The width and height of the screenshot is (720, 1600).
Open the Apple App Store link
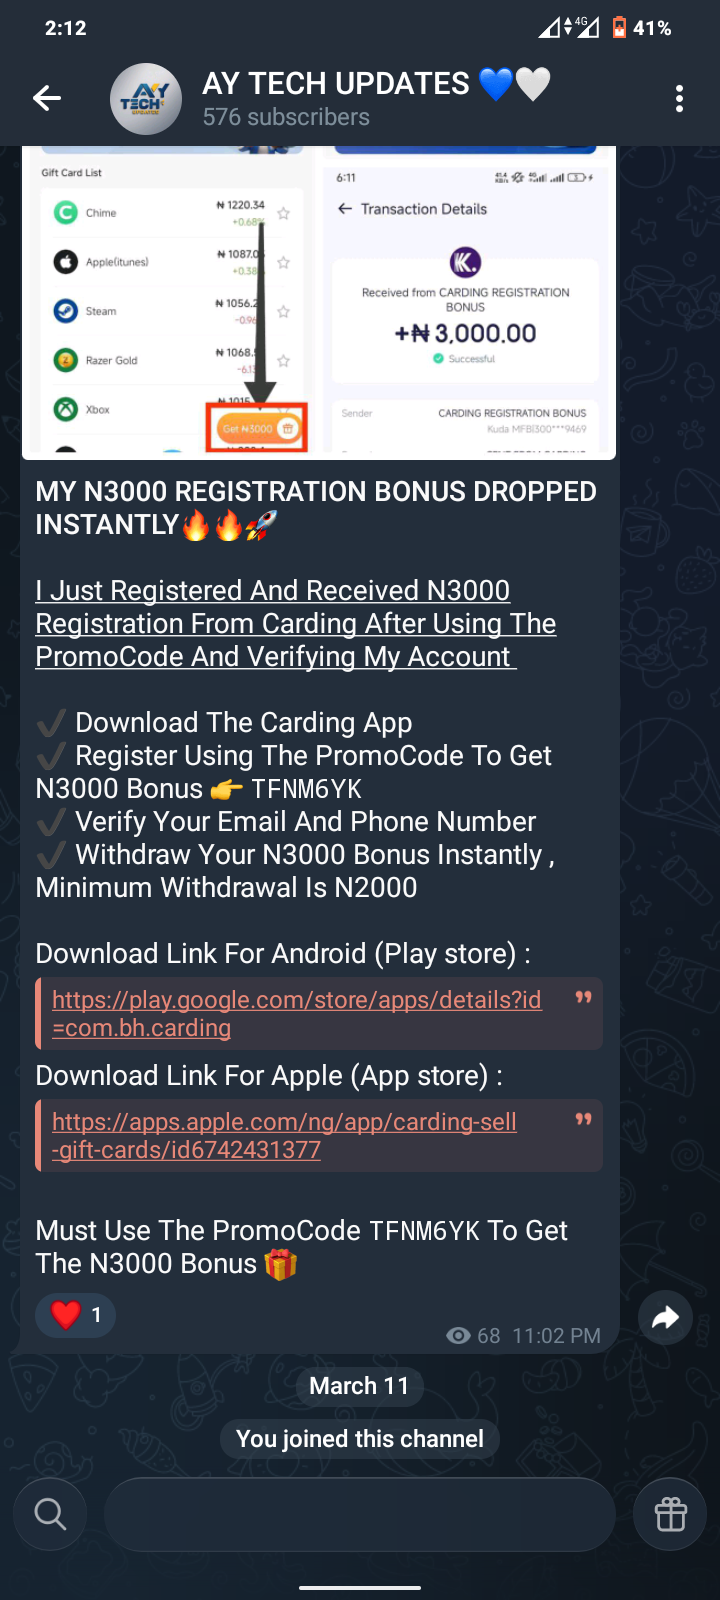pos(284,1135)
